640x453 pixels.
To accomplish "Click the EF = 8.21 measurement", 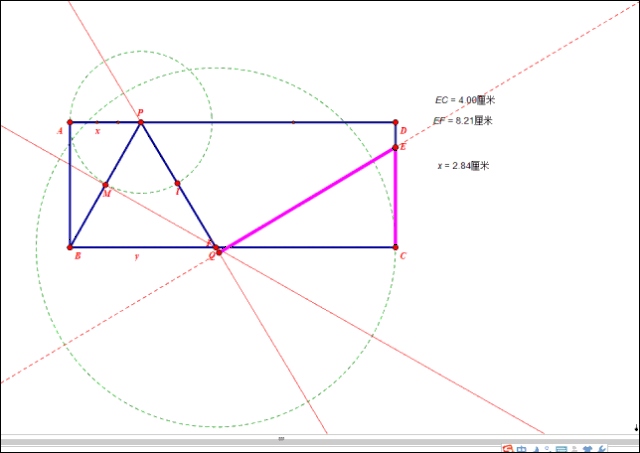I will (x=463, y=121).
